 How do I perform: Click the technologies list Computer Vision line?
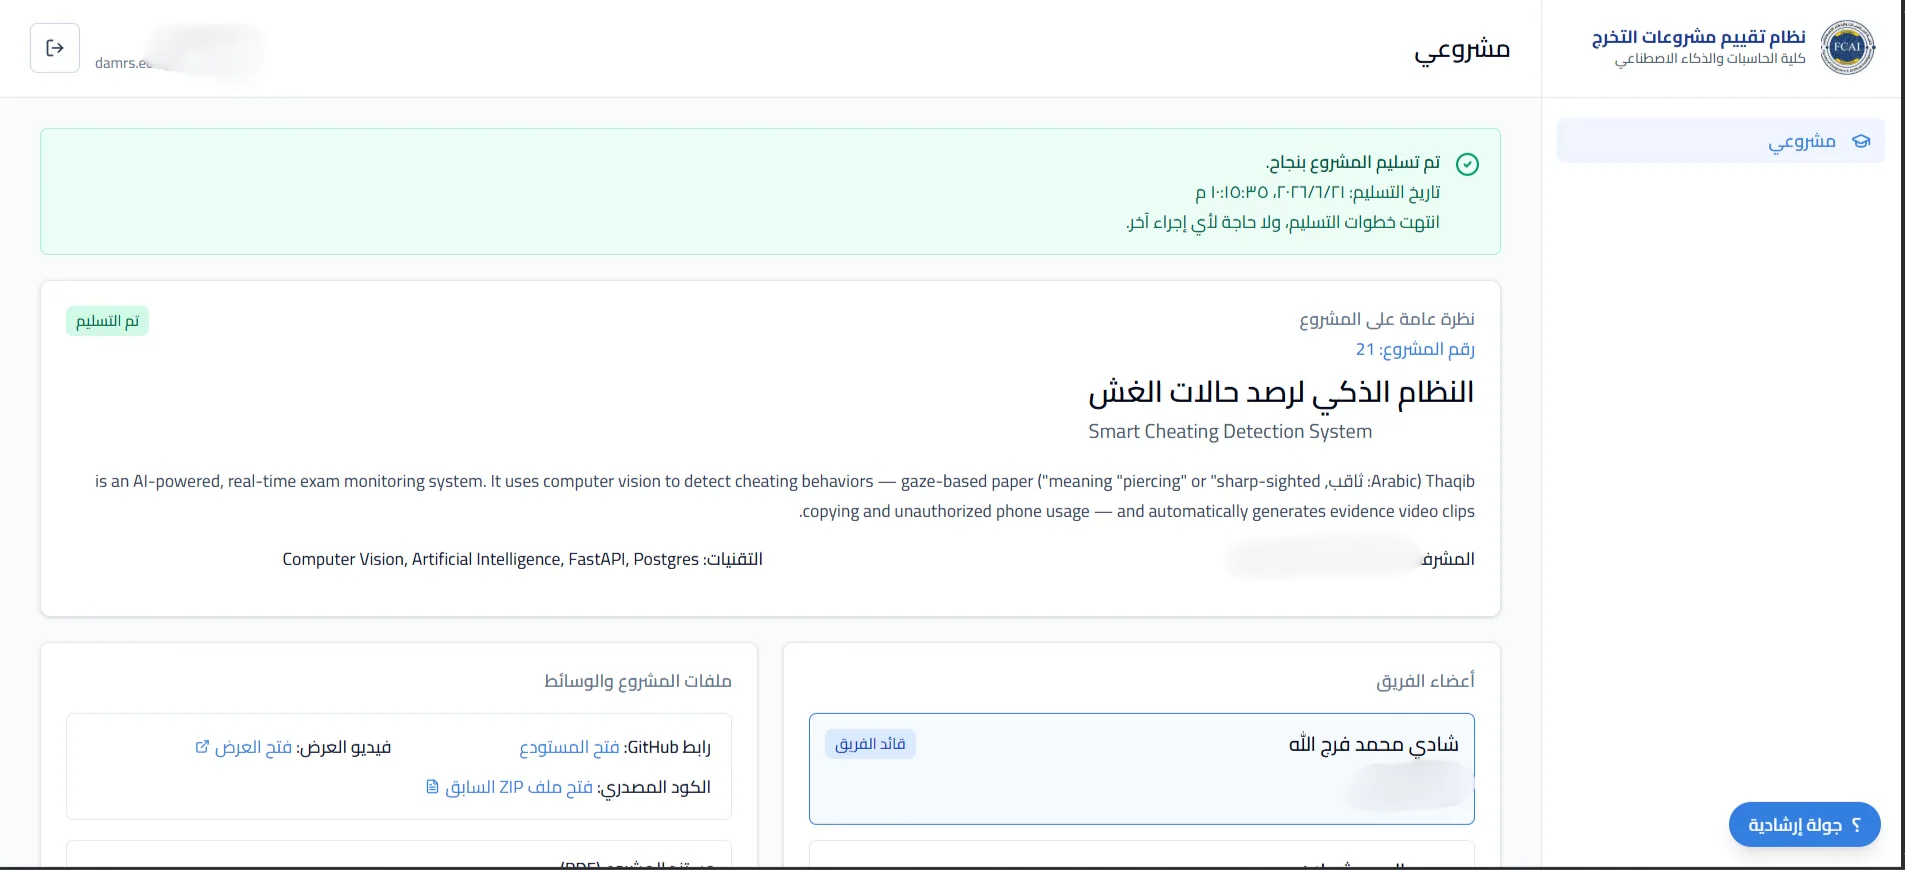click(522, 559)
